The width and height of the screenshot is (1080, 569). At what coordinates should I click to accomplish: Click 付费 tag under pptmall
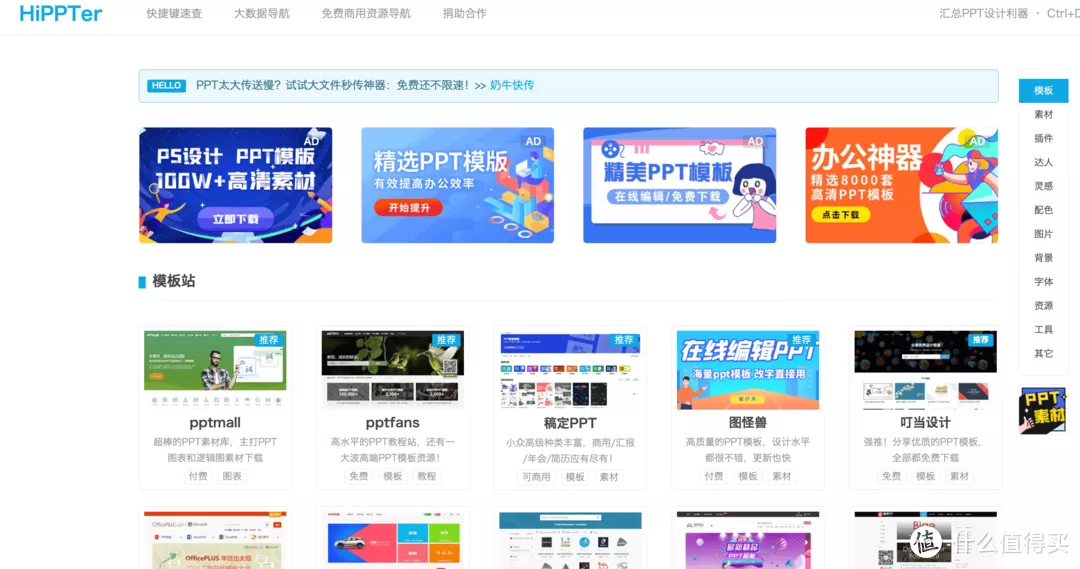click(x=198, y=476)
